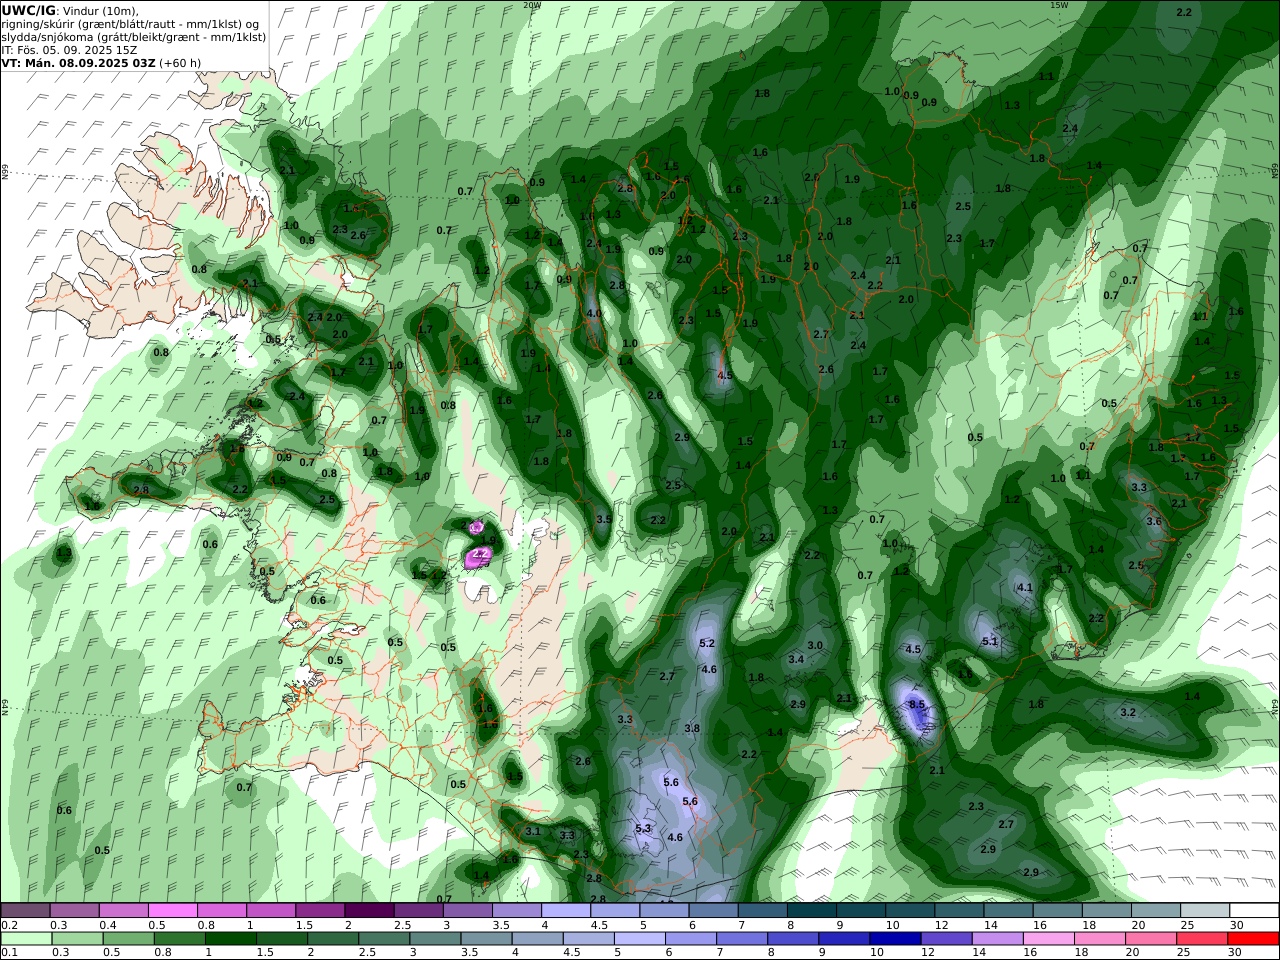Click the '3.8' precipitation value on the map
1280x960 pixels.
(x=692, y=728)
